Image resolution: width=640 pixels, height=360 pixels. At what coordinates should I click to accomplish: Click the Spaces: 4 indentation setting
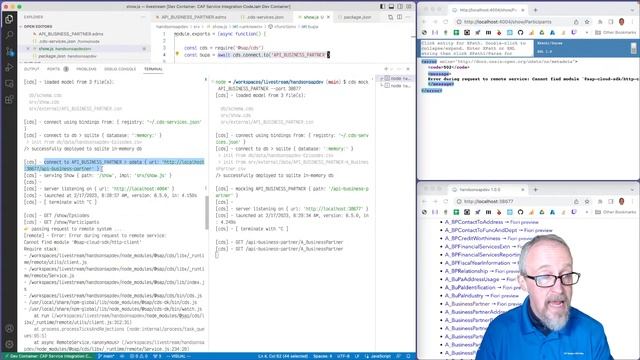click(322, 356)
